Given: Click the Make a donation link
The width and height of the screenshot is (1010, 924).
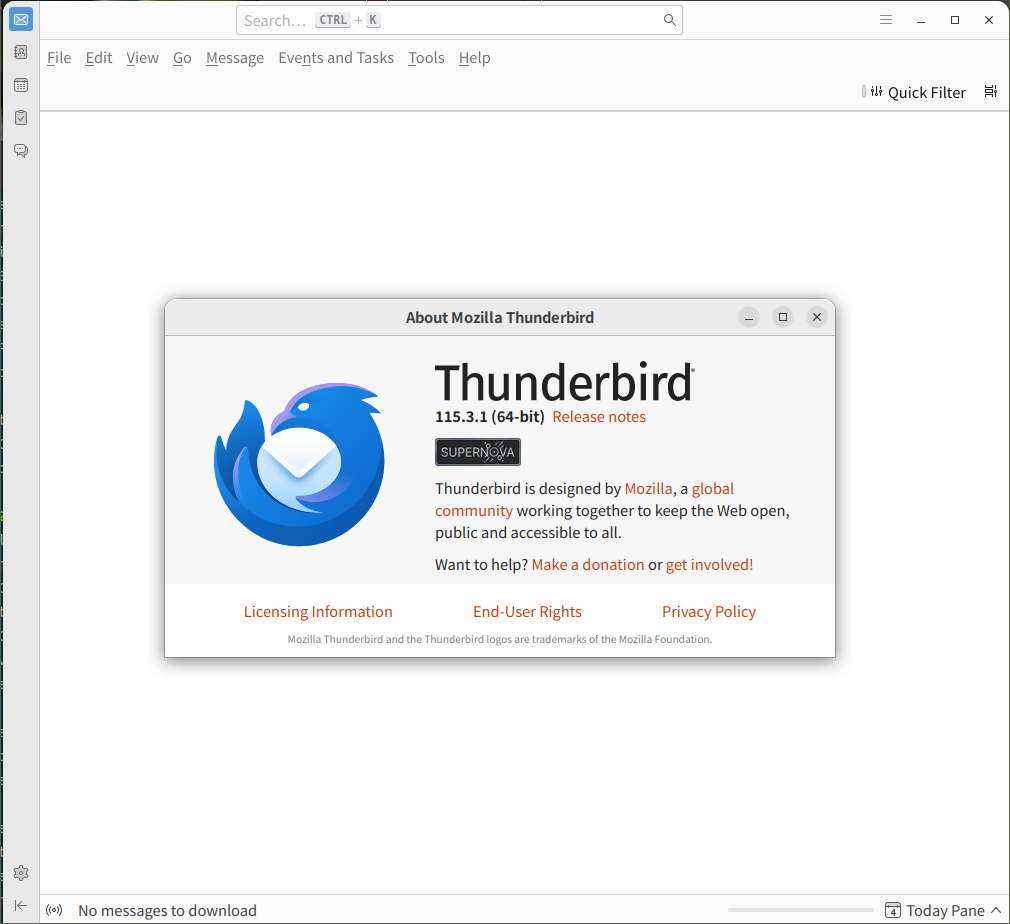Looking at the screenshot, I should (x=588, y=565).
